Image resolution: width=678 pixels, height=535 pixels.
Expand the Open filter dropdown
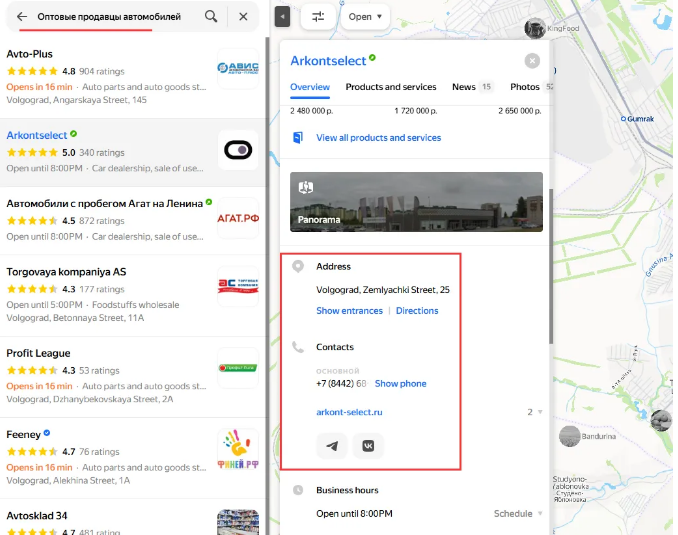point(365,17)
